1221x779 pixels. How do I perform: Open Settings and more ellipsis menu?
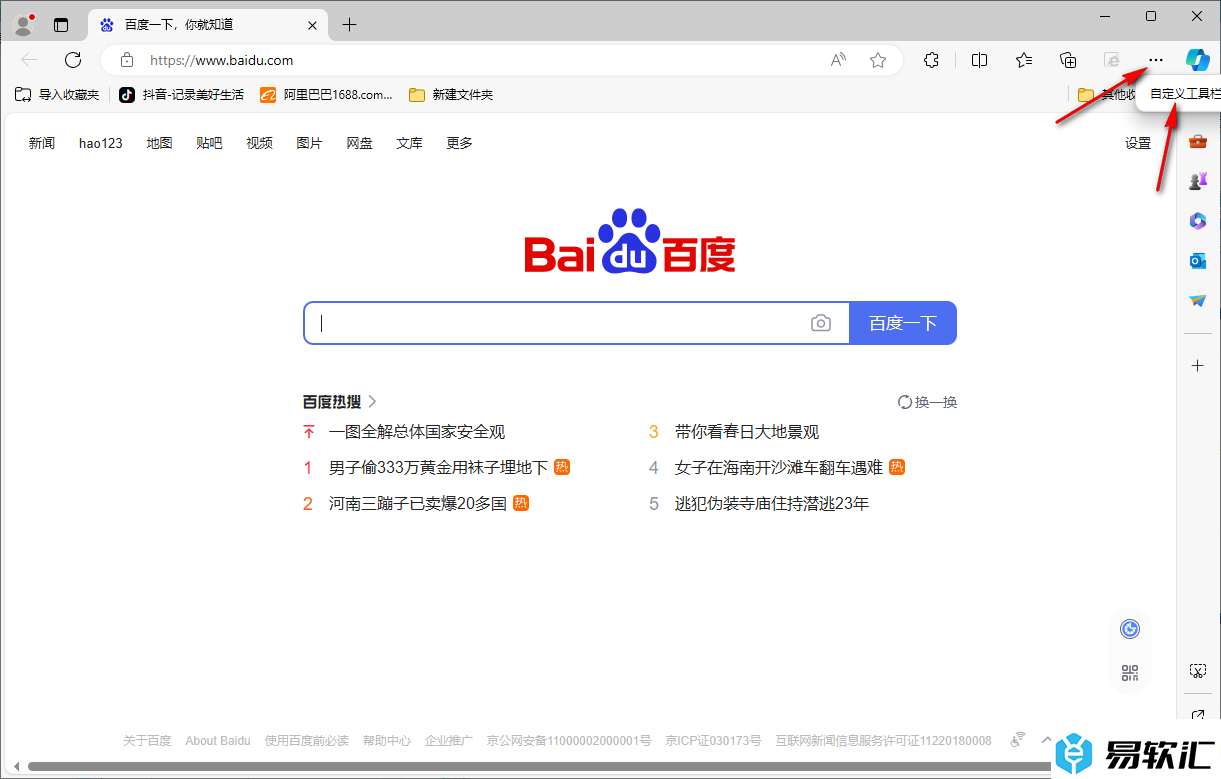(1156, 60)
